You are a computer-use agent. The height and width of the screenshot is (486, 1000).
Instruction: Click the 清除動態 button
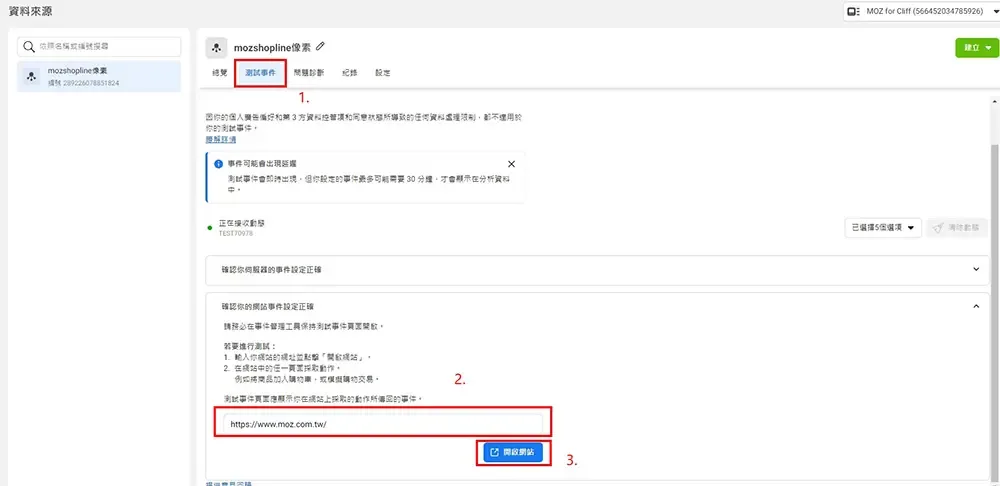coord(955,227)
